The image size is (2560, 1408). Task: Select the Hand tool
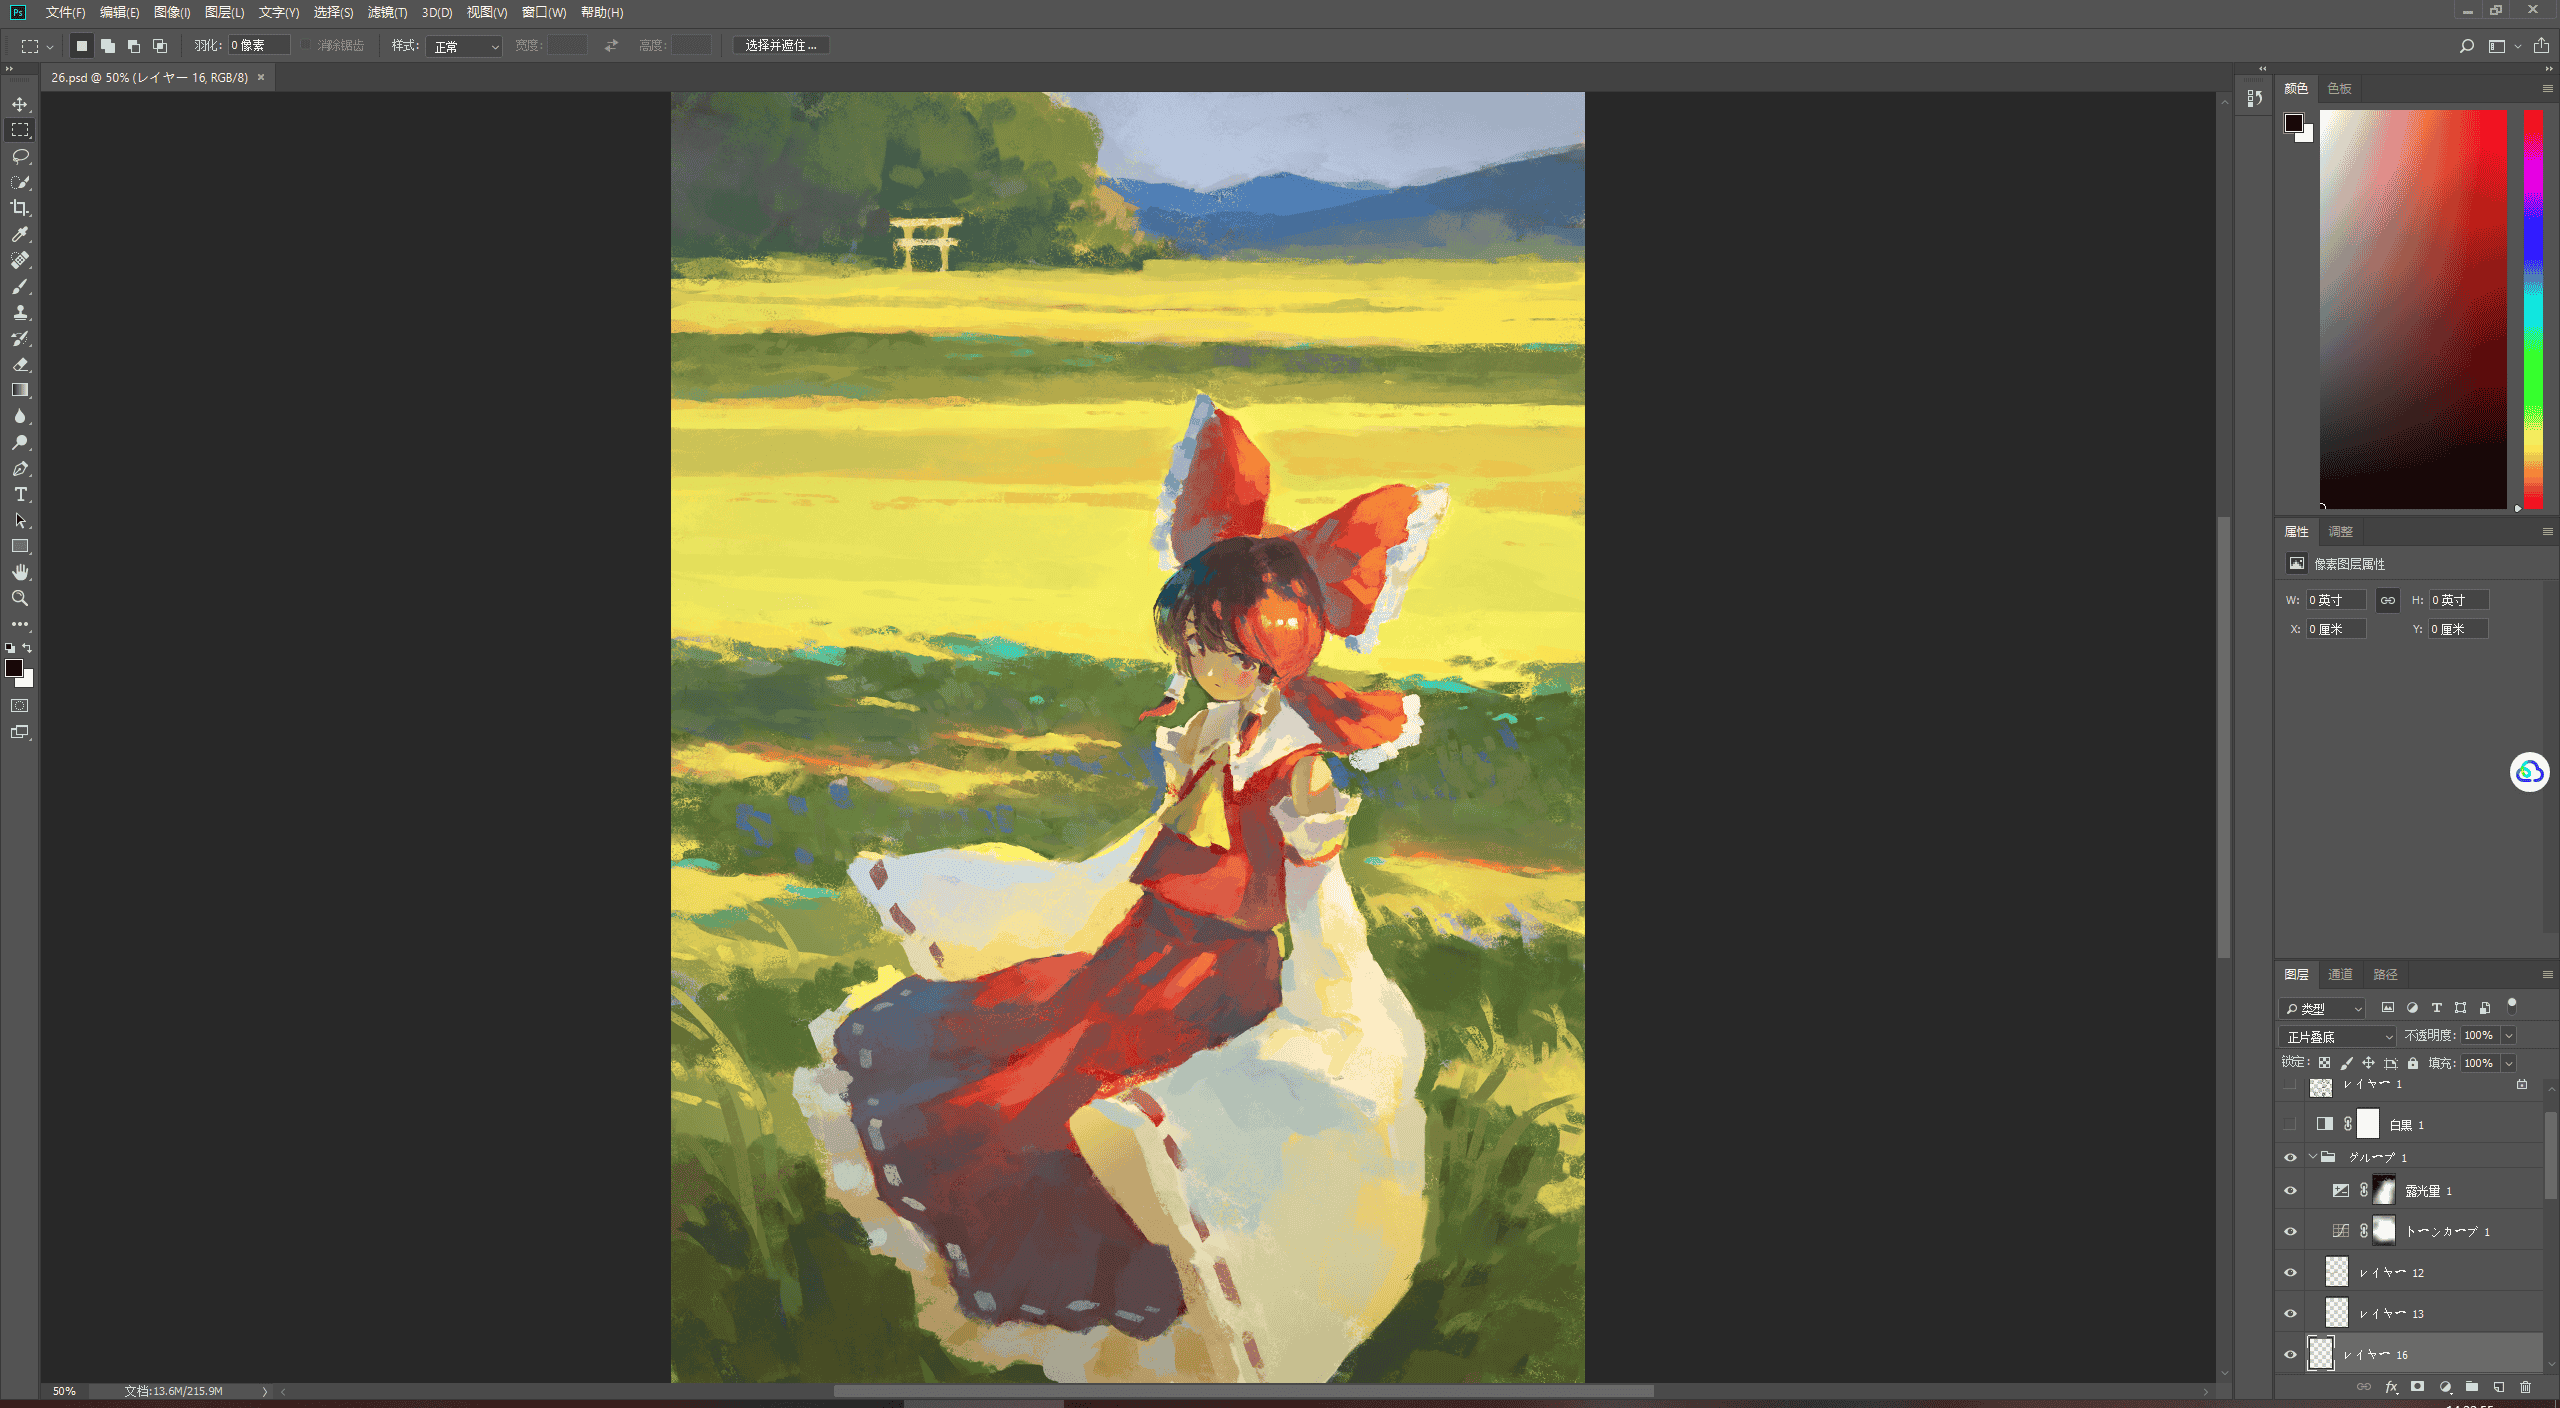20,572
